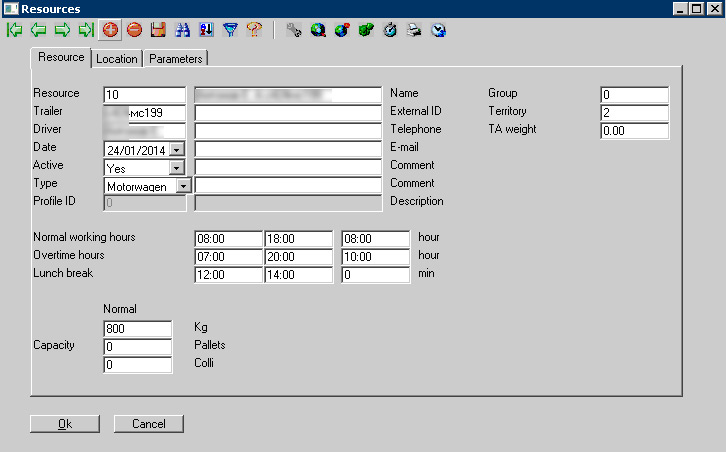Switch to the Resource tab

pyautogui.click(x=61, y=57)
